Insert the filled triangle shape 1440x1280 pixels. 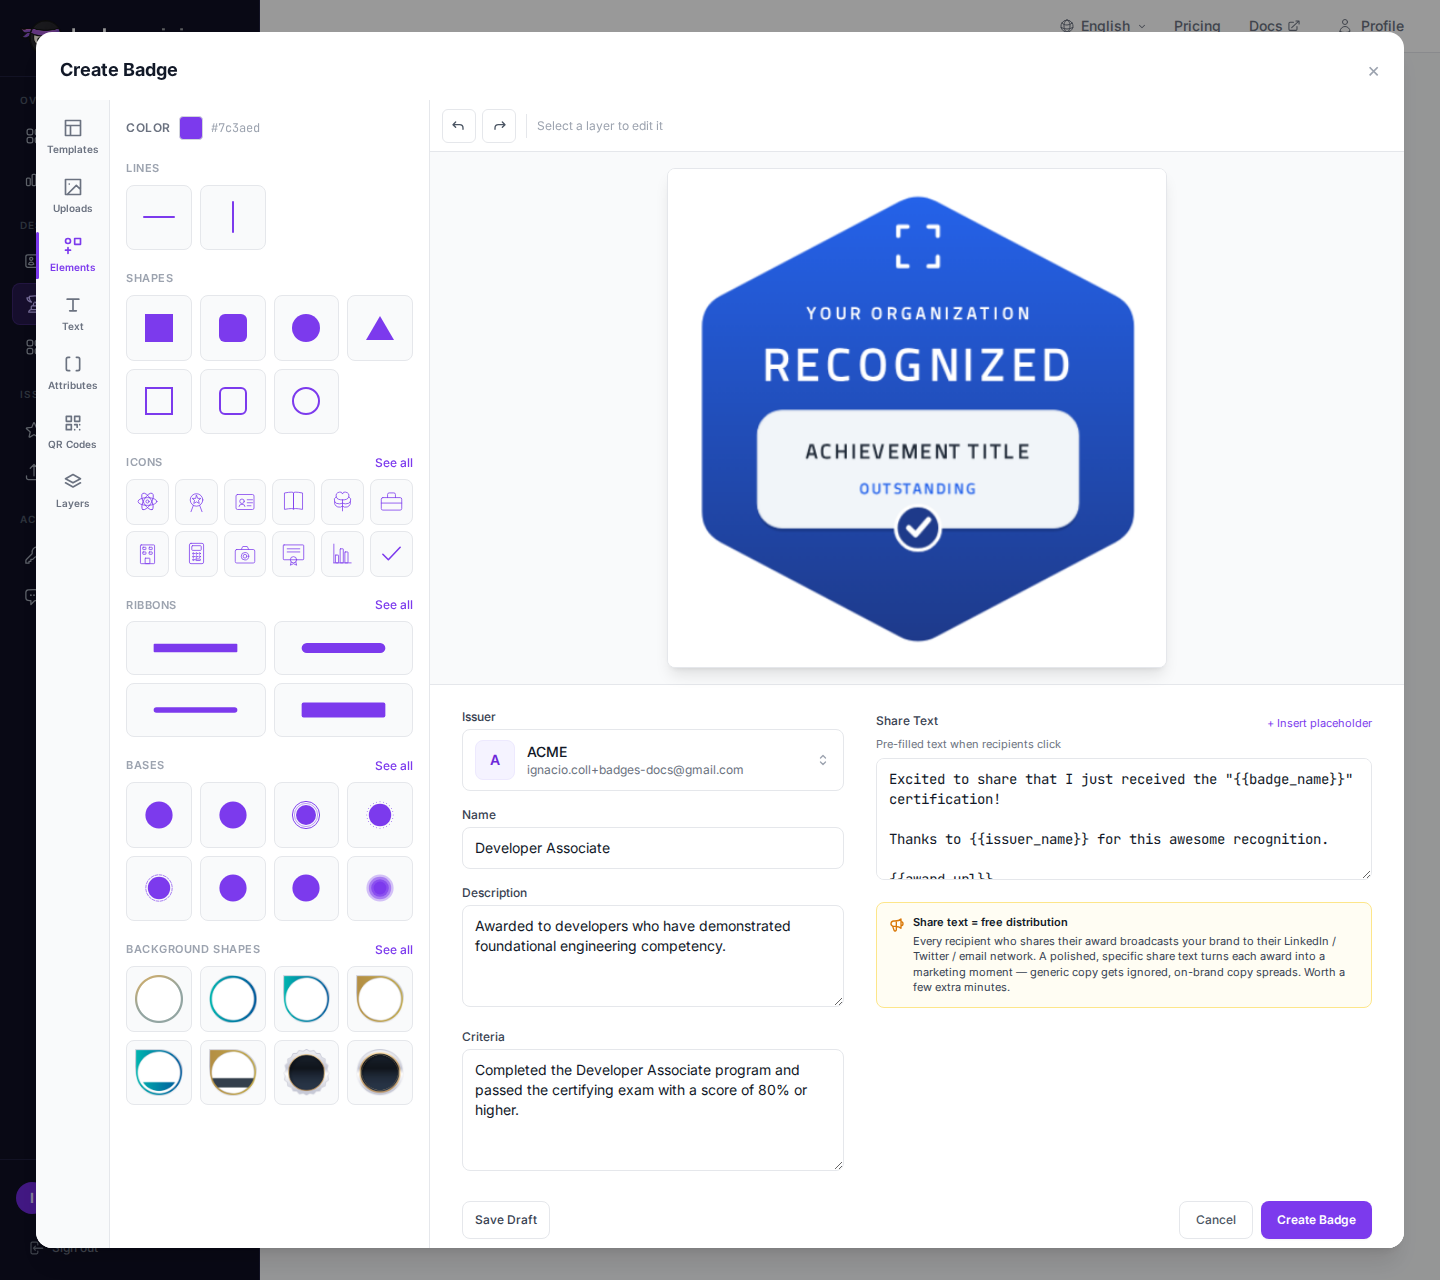point(380,328)
